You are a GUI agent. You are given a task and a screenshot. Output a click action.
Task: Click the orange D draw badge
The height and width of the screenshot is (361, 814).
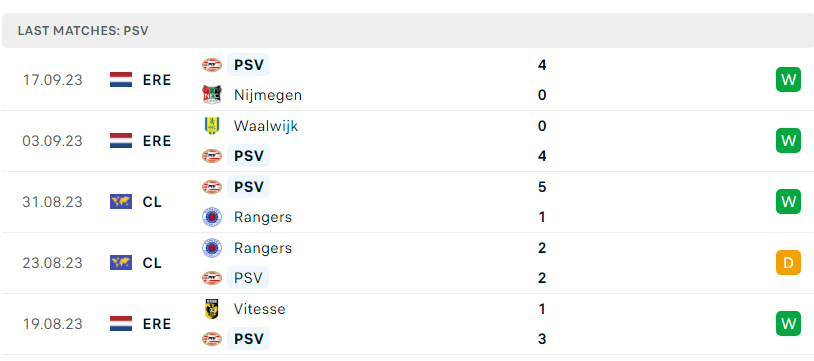[788, 263]
